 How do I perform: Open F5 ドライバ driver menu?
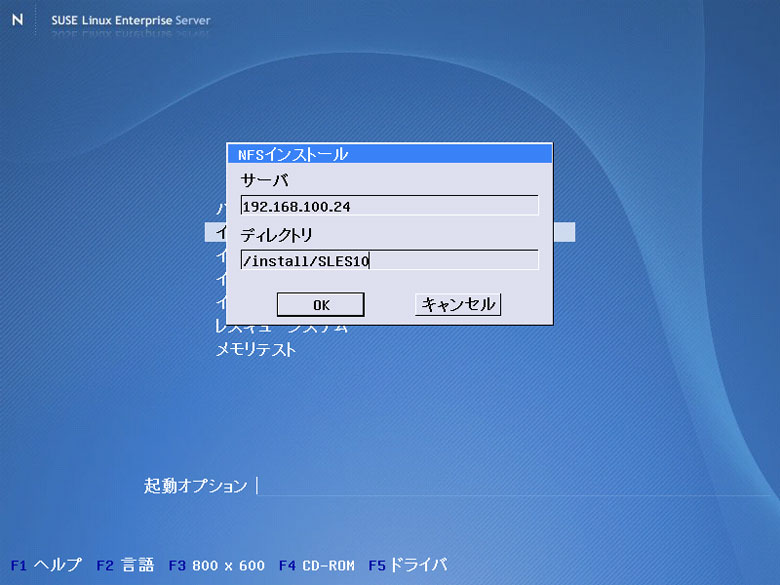(x=408, y=565)
